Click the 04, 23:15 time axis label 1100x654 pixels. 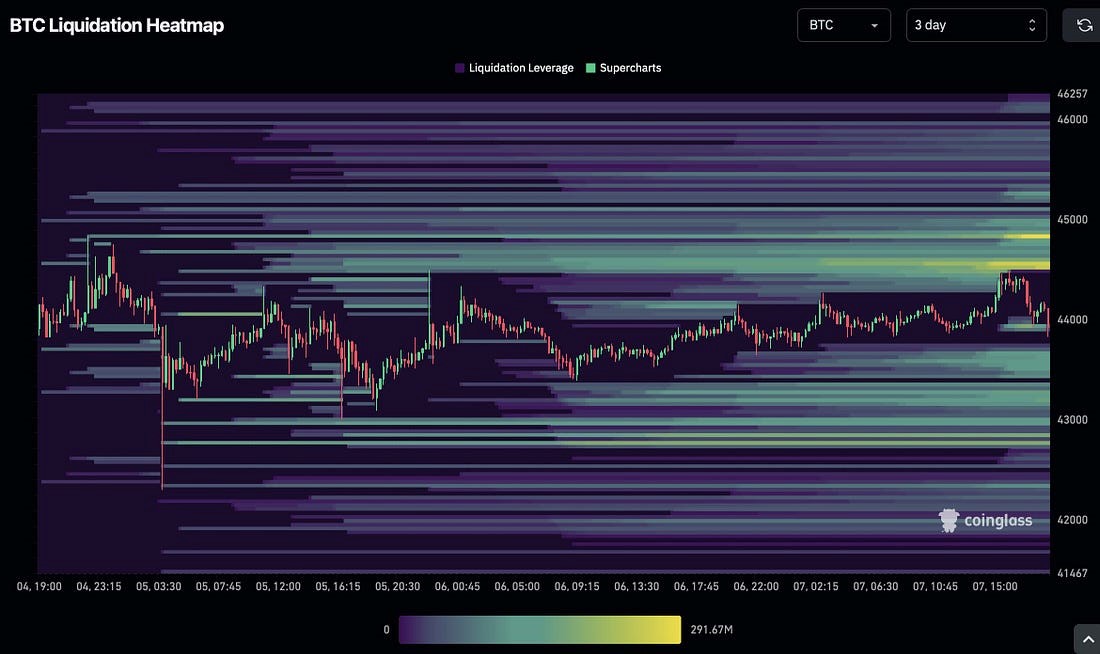(x=99, y=587)
